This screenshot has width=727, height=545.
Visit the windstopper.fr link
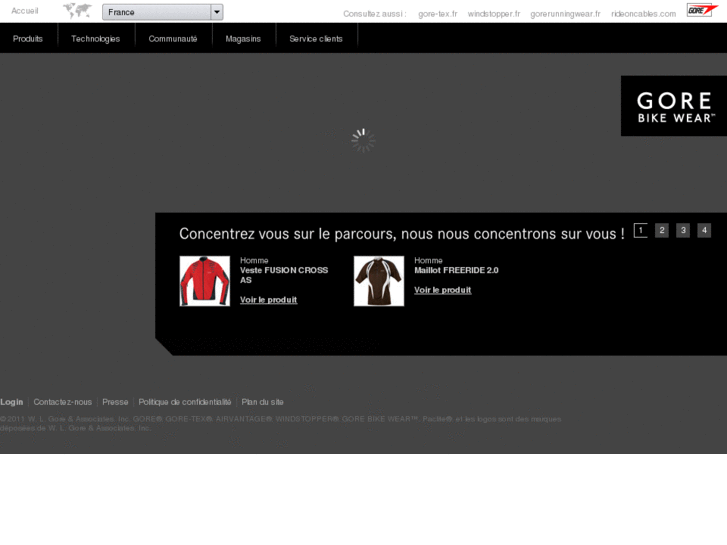tap(494, 14)
